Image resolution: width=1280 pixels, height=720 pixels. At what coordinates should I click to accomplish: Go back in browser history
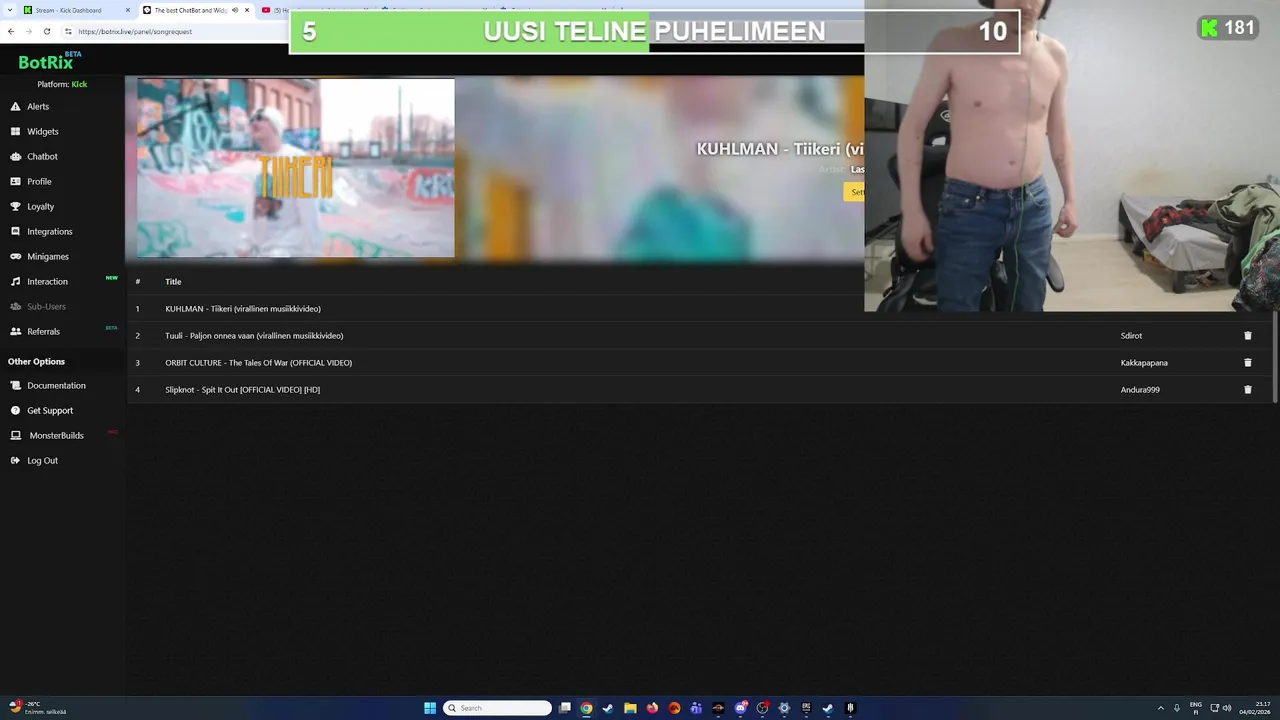coord(11,31)
